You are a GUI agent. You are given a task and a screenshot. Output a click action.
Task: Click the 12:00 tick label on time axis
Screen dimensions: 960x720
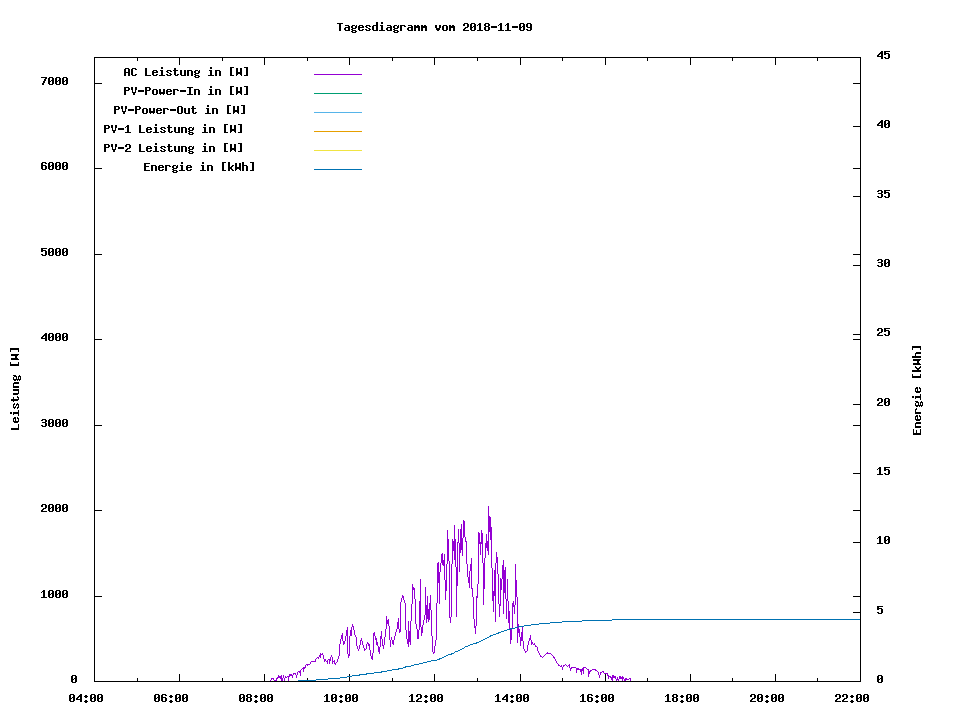tap(426, 698)
